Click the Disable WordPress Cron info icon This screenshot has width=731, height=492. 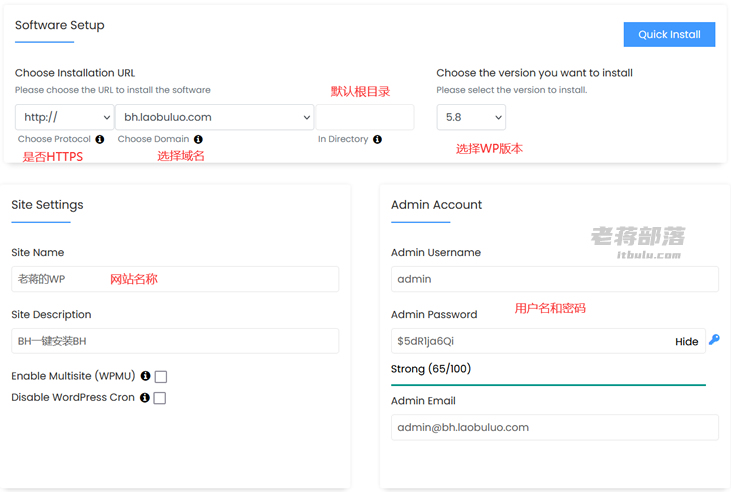(145, 397)
